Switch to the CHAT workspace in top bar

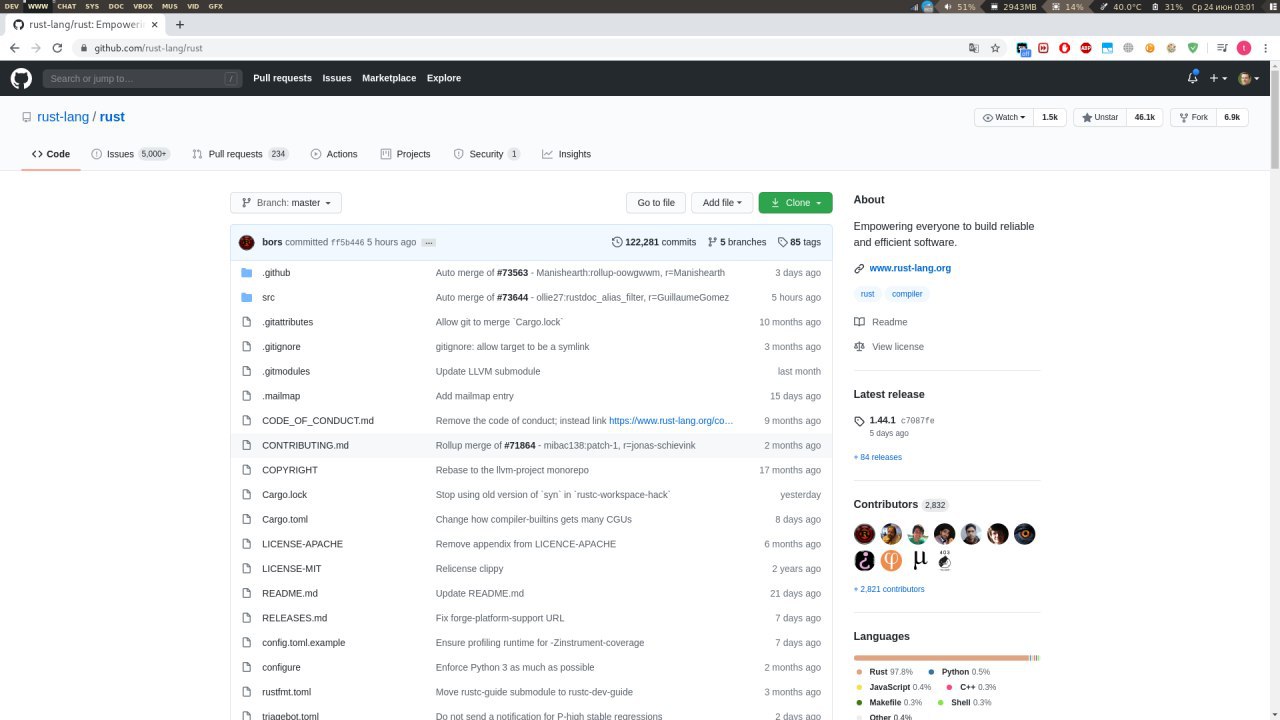click(x=66, y=6)
